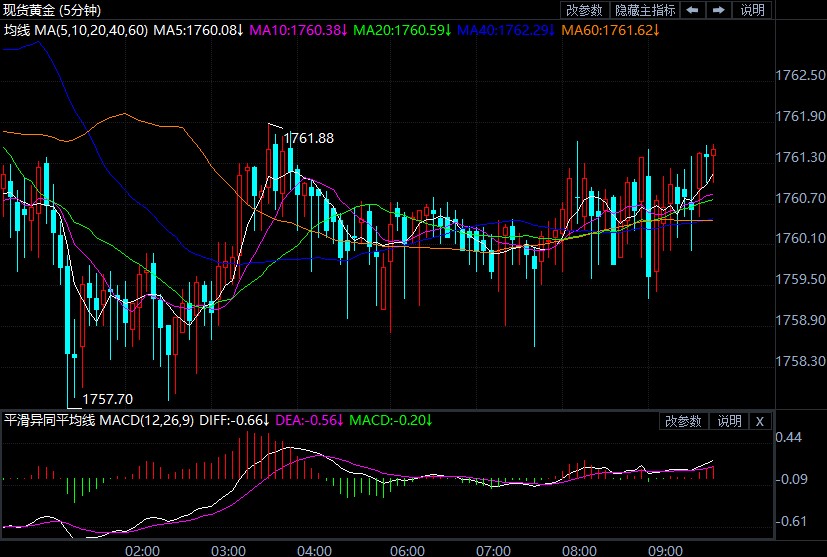Click the -0.09 MACD axis label

[x=791, y=479]
